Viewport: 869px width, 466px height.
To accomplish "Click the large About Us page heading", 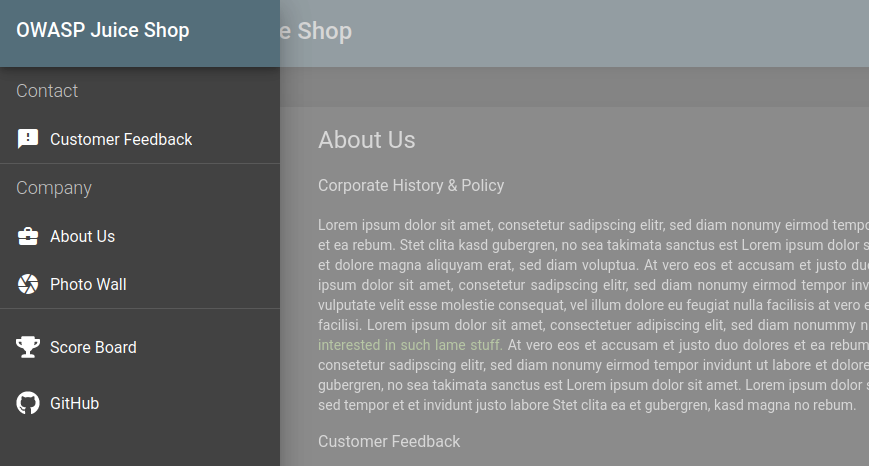I will pos(366,140).
